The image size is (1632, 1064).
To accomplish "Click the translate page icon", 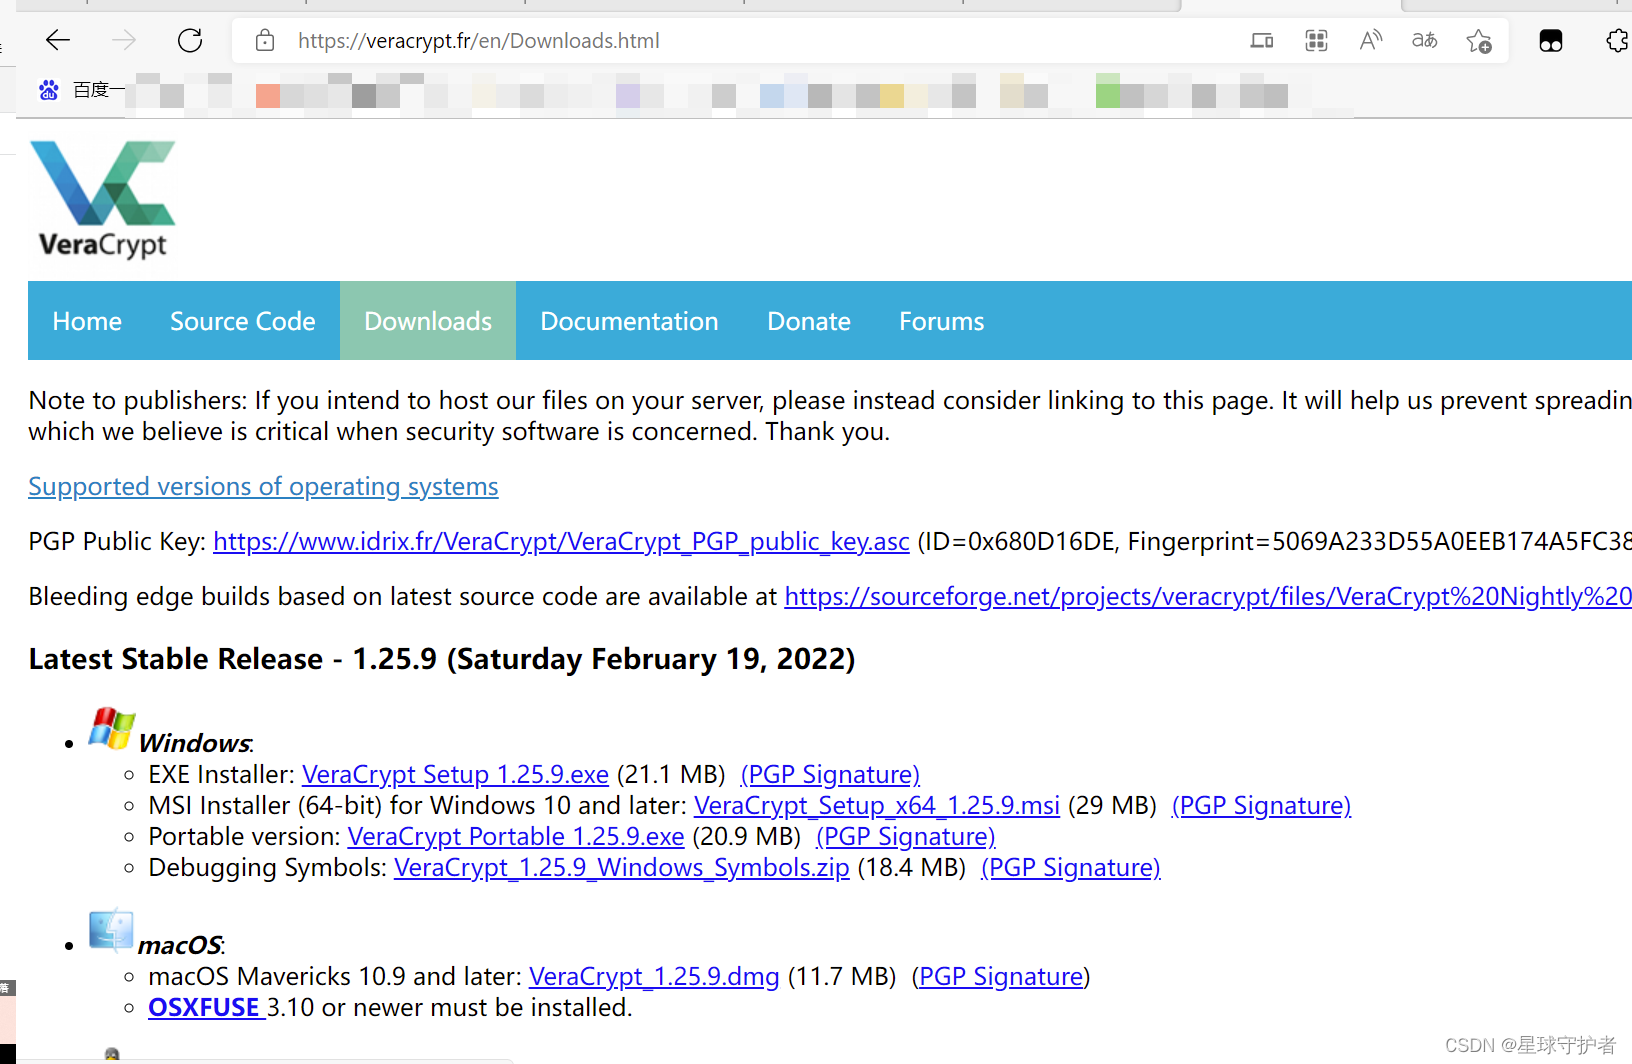I will pos(1424,41).
